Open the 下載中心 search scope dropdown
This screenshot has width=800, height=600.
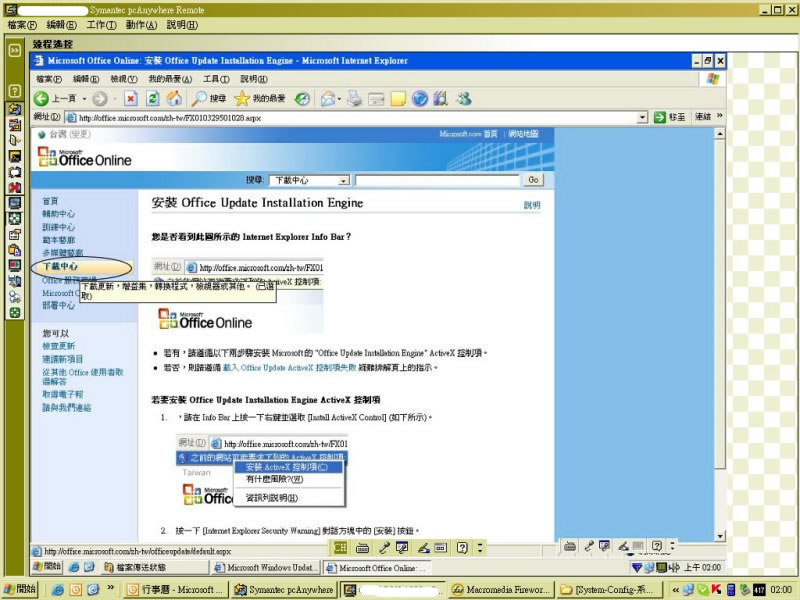344,180
